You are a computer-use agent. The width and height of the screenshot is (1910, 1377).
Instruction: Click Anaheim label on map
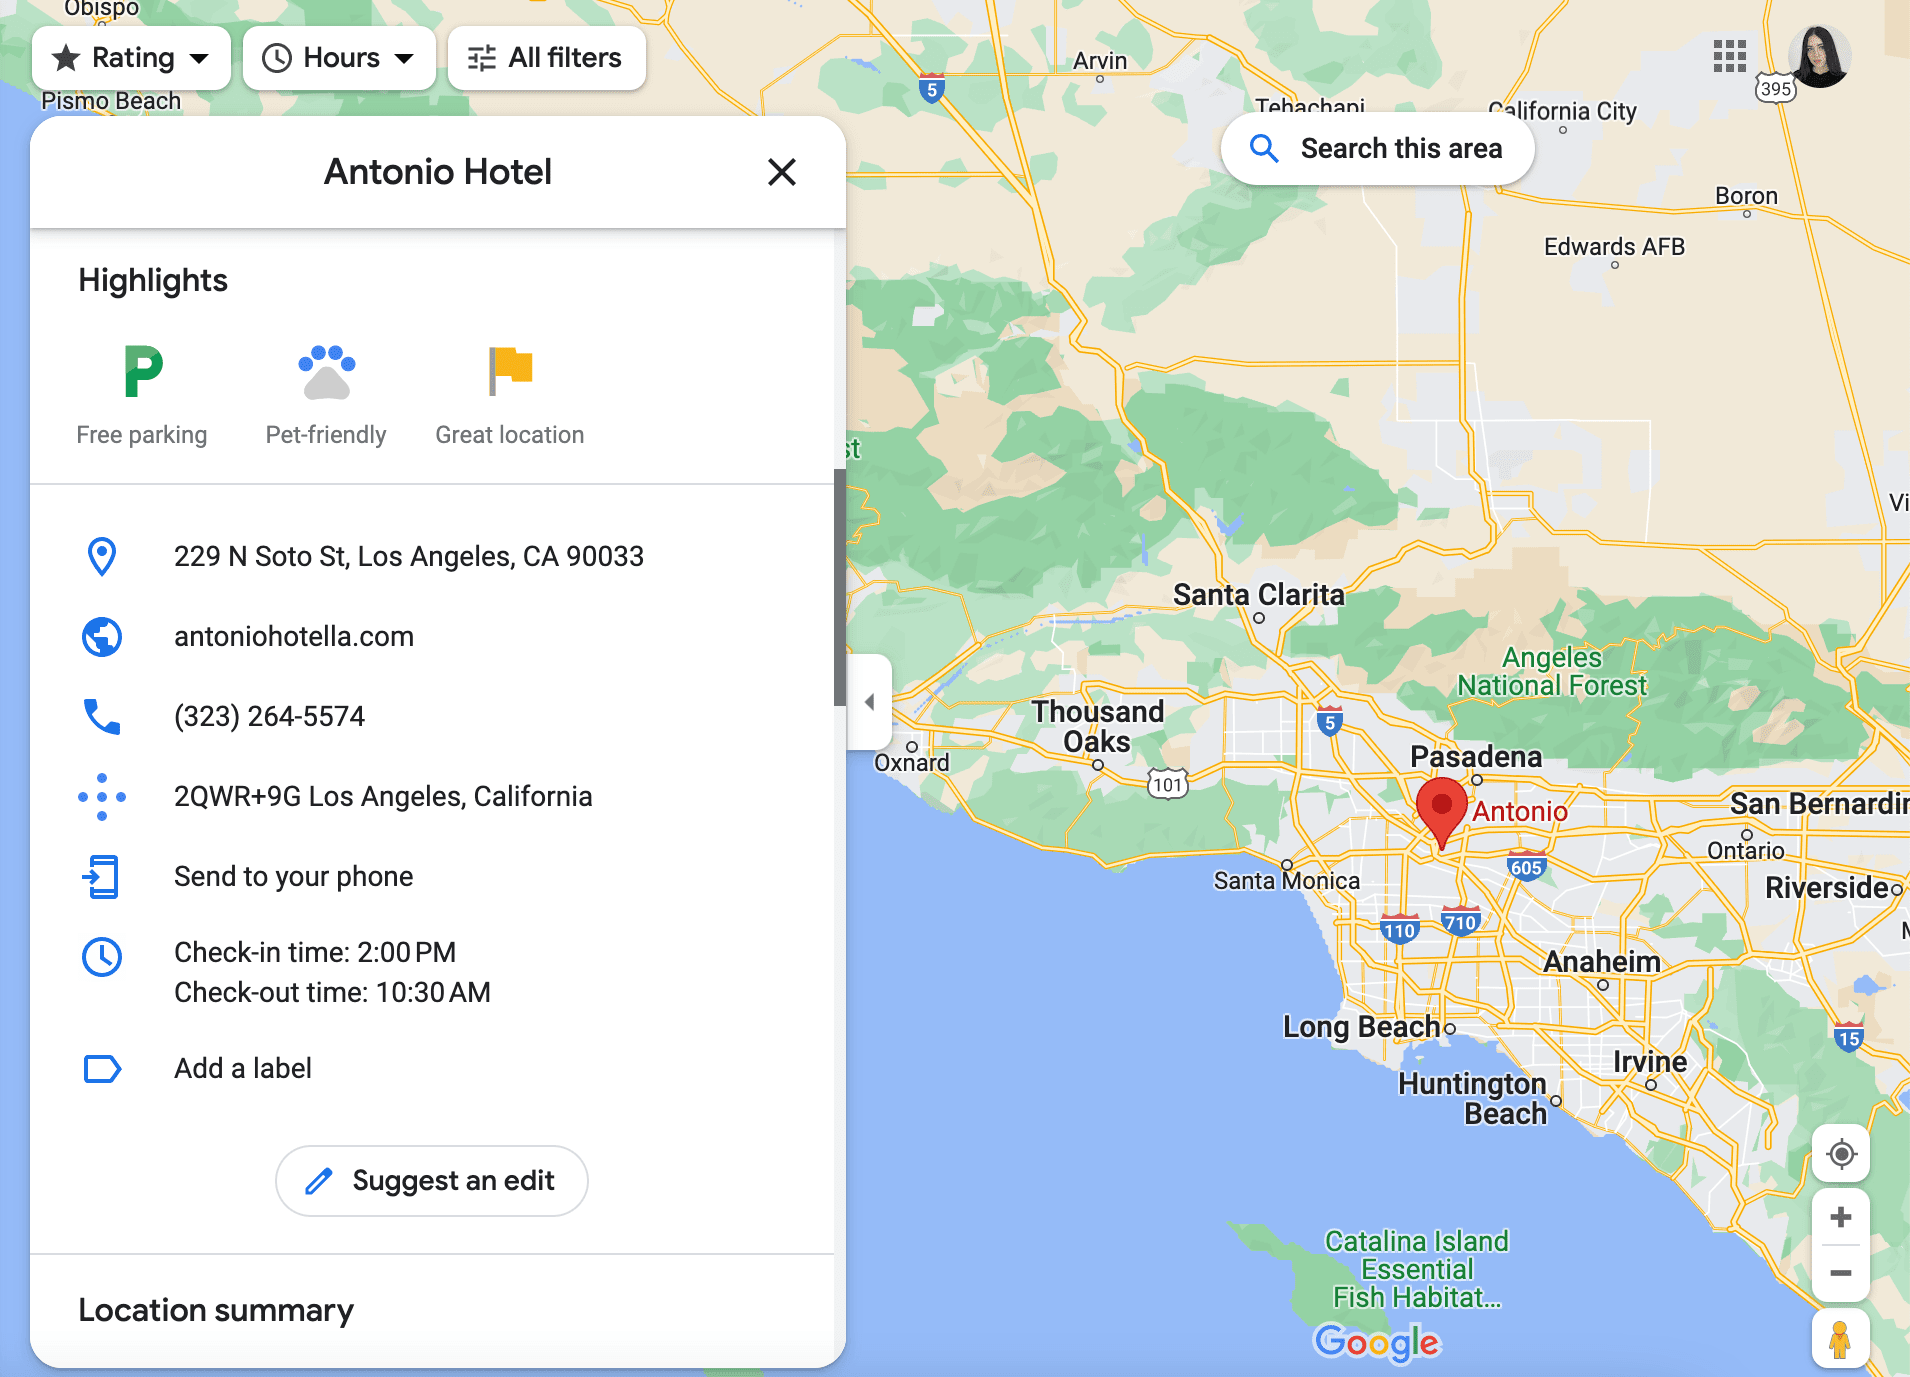[1602, 962]
